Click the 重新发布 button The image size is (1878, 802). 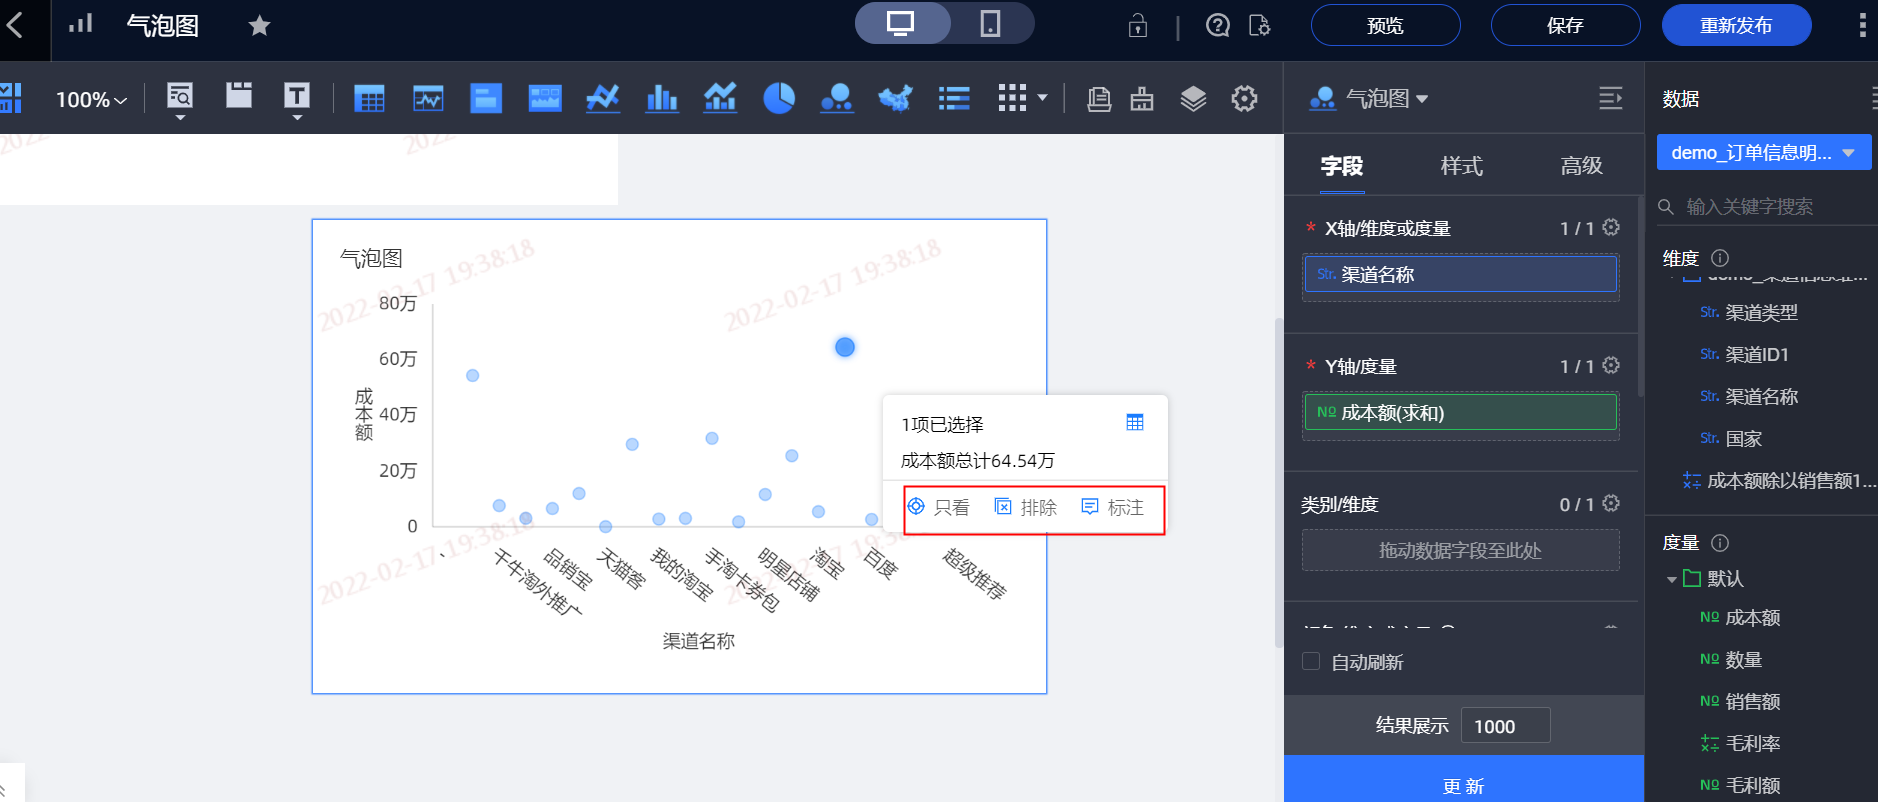point(1737,25)
